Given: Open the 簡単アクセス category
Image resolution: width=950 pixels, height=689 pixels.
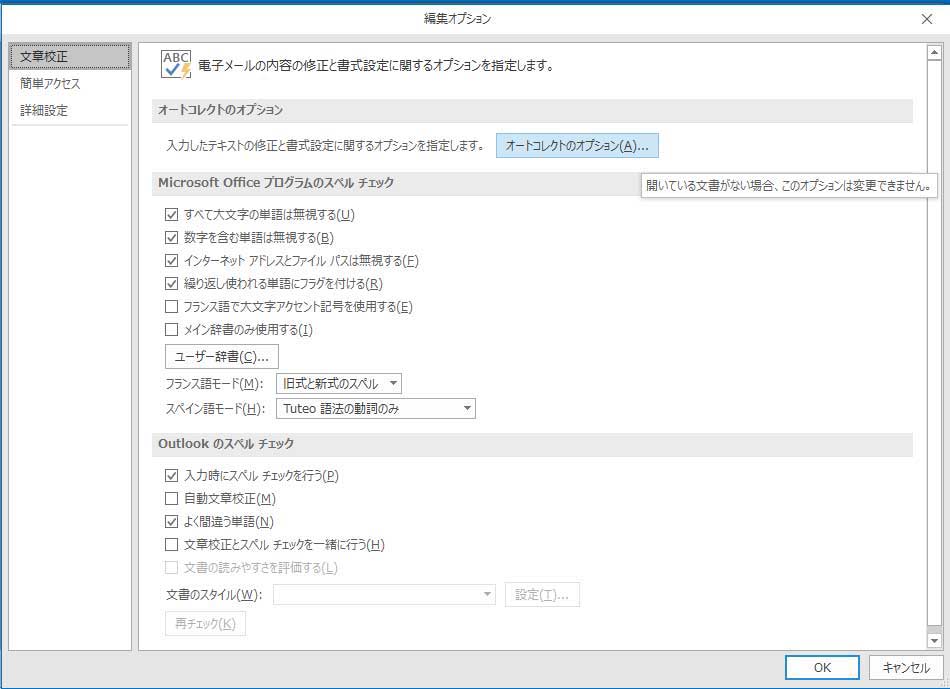Looking at the screenshot, I should click(50, 84).
